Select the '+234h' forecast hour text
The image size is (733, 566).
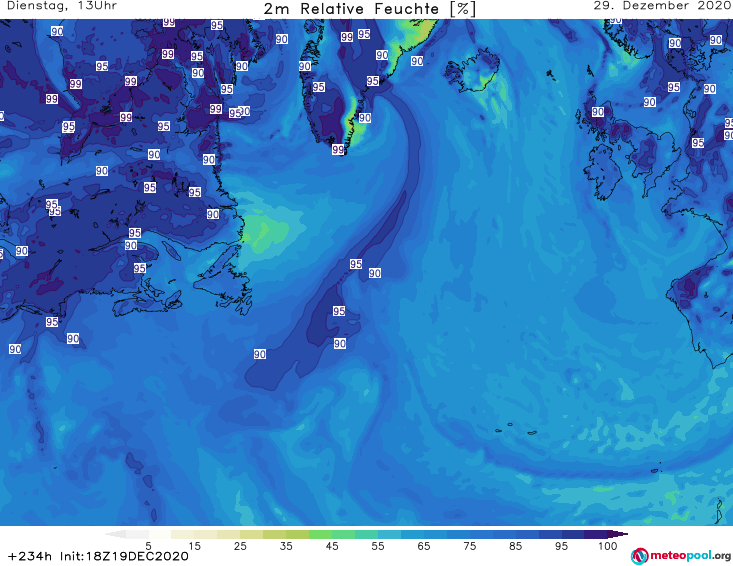30,556
